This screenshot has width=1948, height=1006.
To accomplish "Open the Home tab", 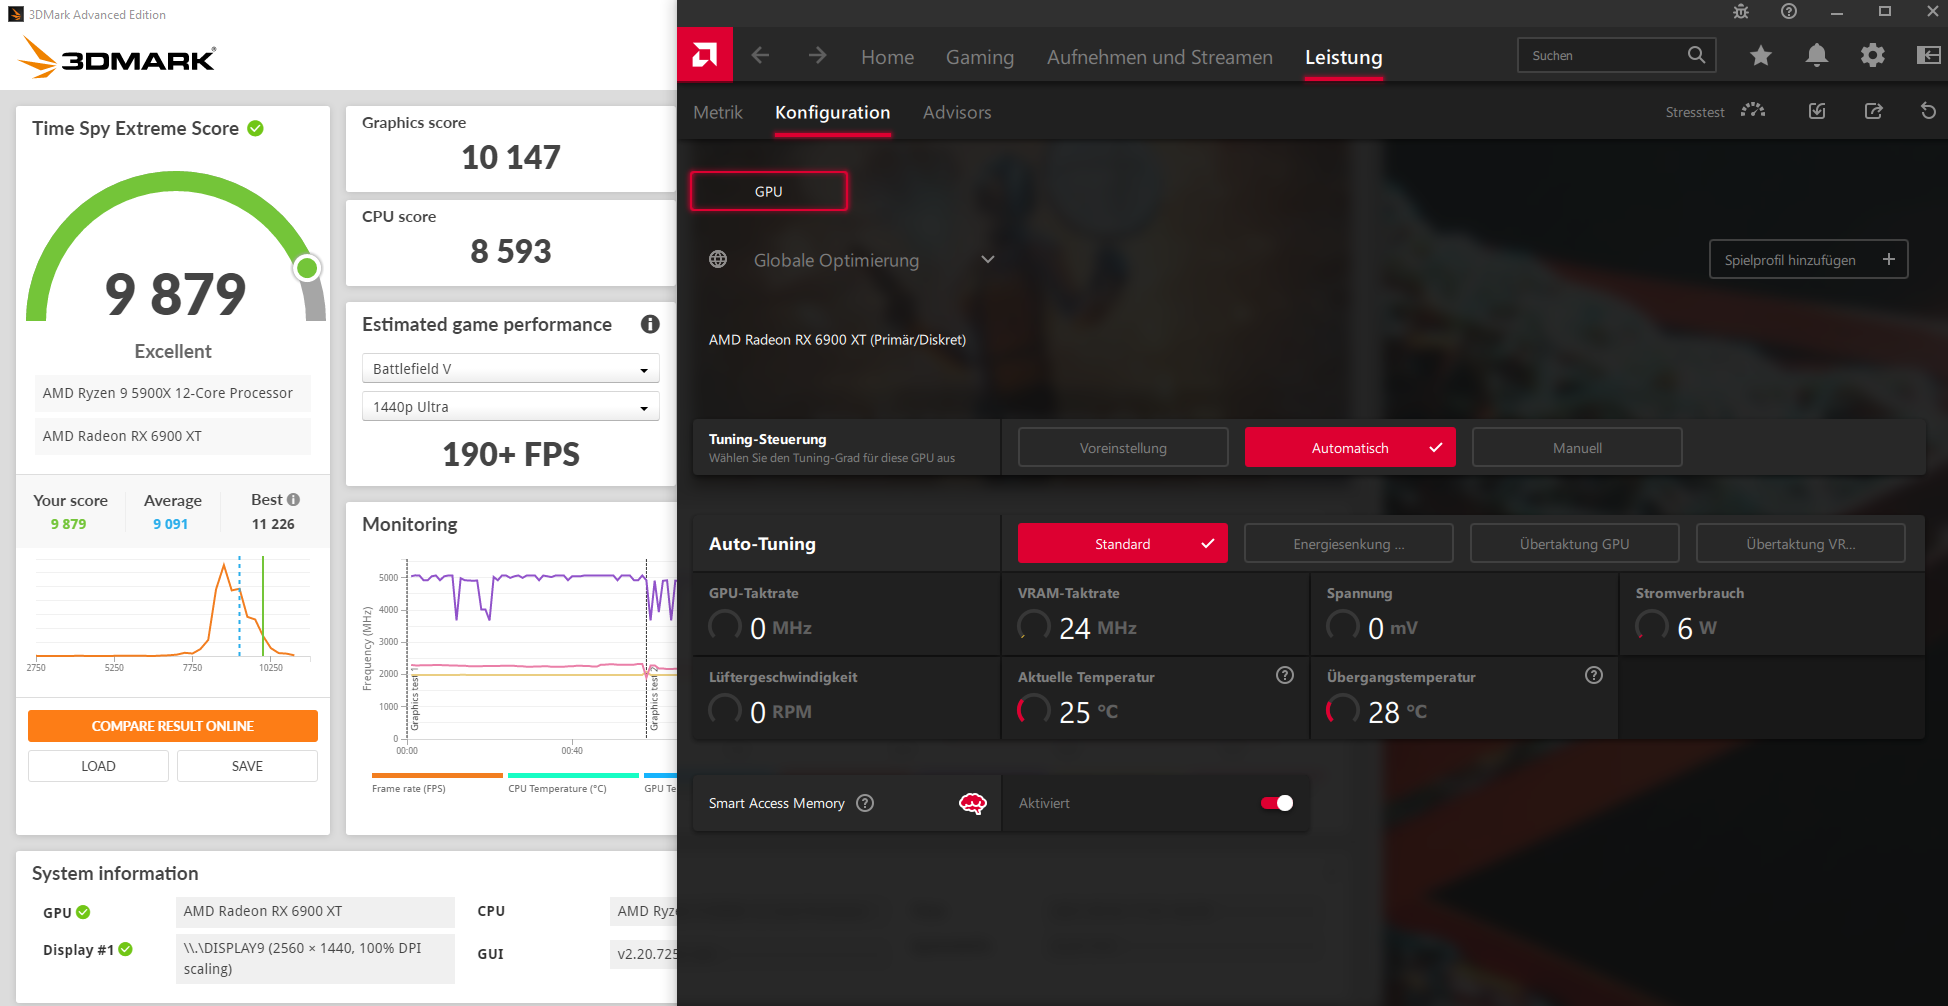I will (x=887, y=57).
